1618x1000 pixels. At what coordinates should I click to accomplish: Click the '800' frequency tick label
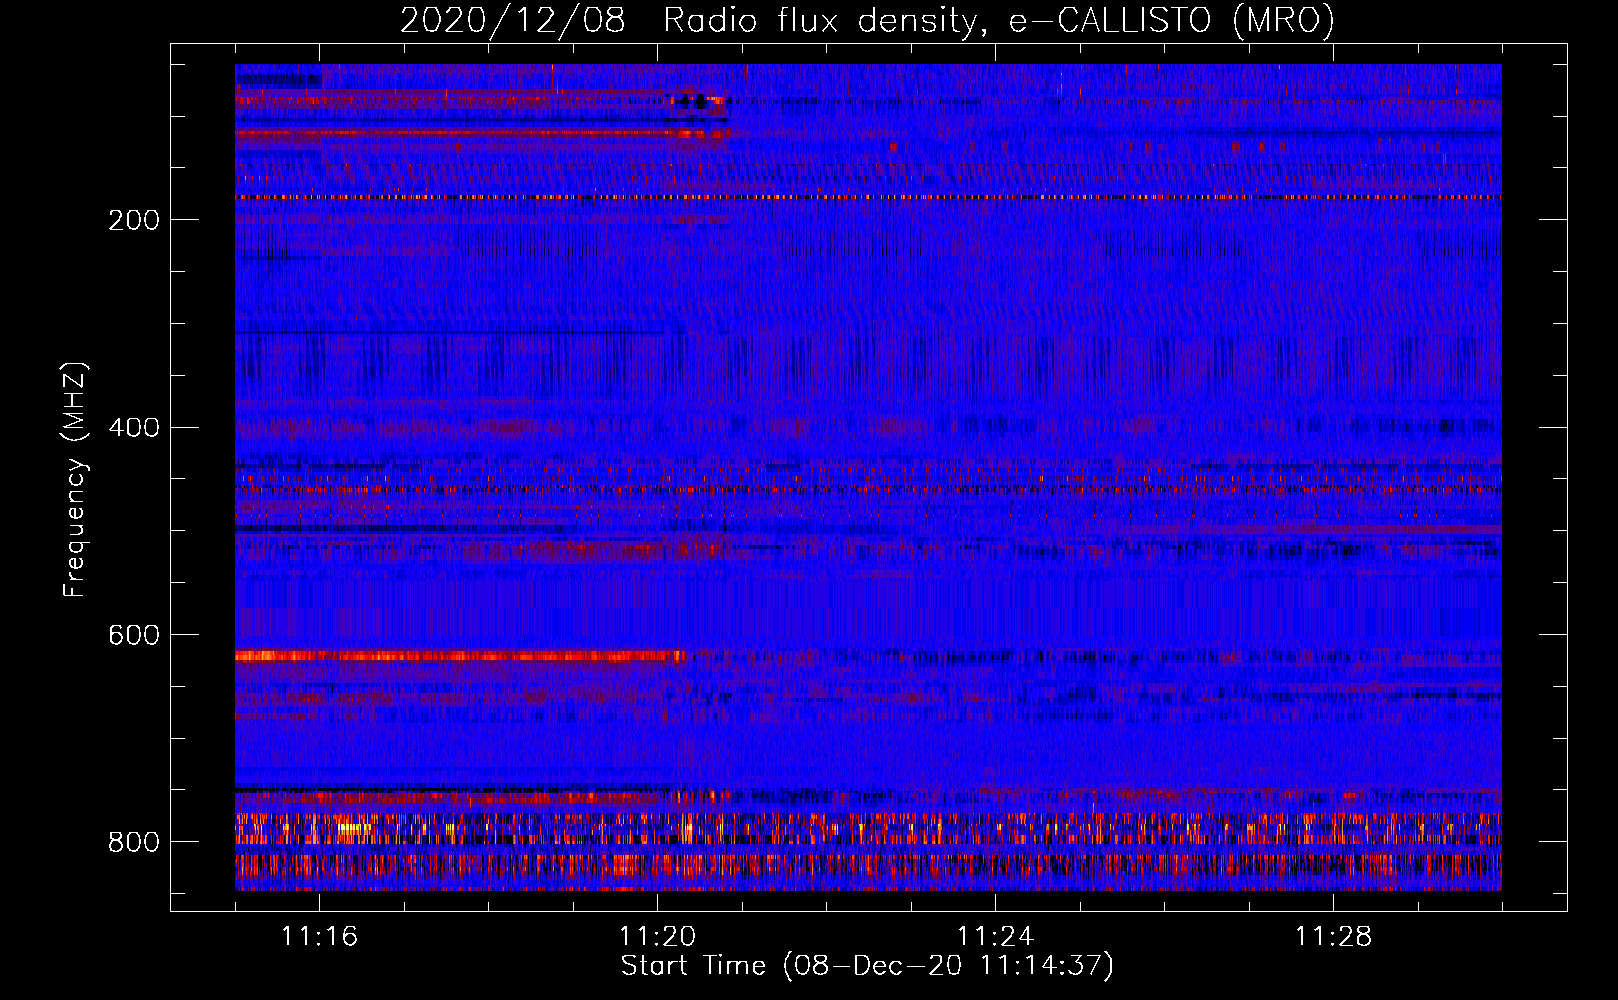point(134,843)
